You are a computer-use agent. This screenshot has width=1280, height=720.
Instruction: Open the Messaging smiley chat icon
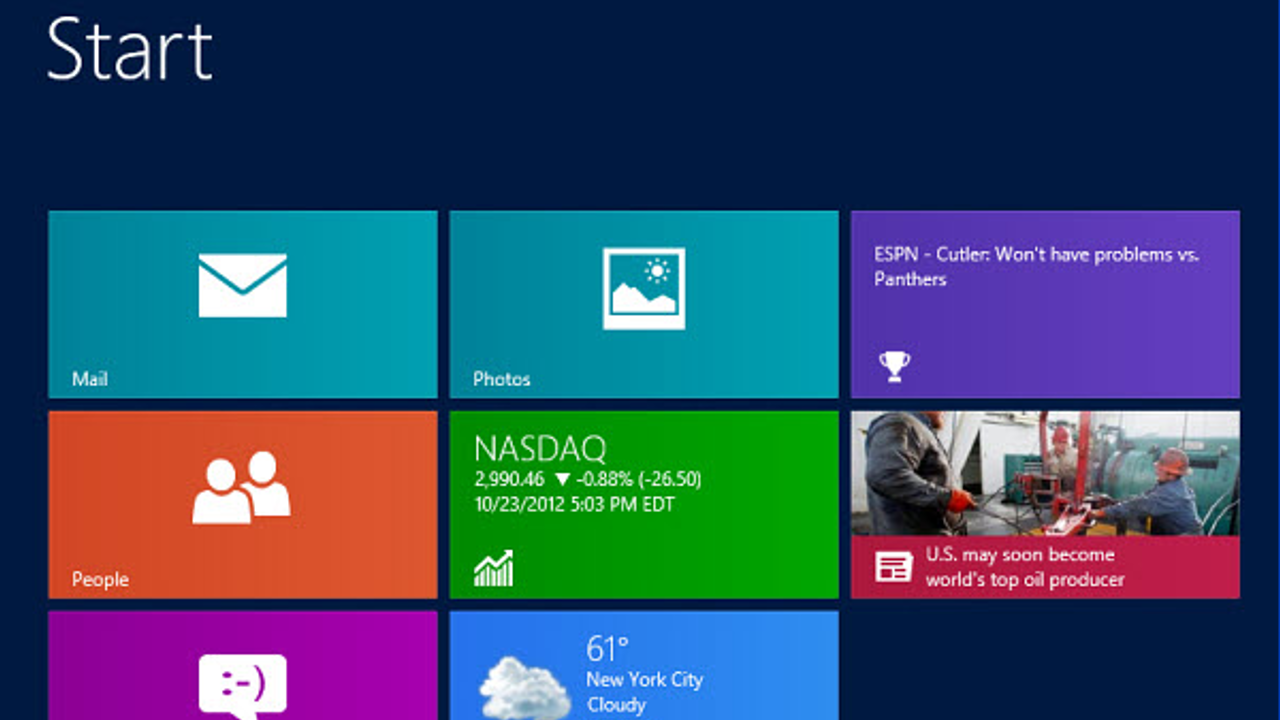[242, 685]
